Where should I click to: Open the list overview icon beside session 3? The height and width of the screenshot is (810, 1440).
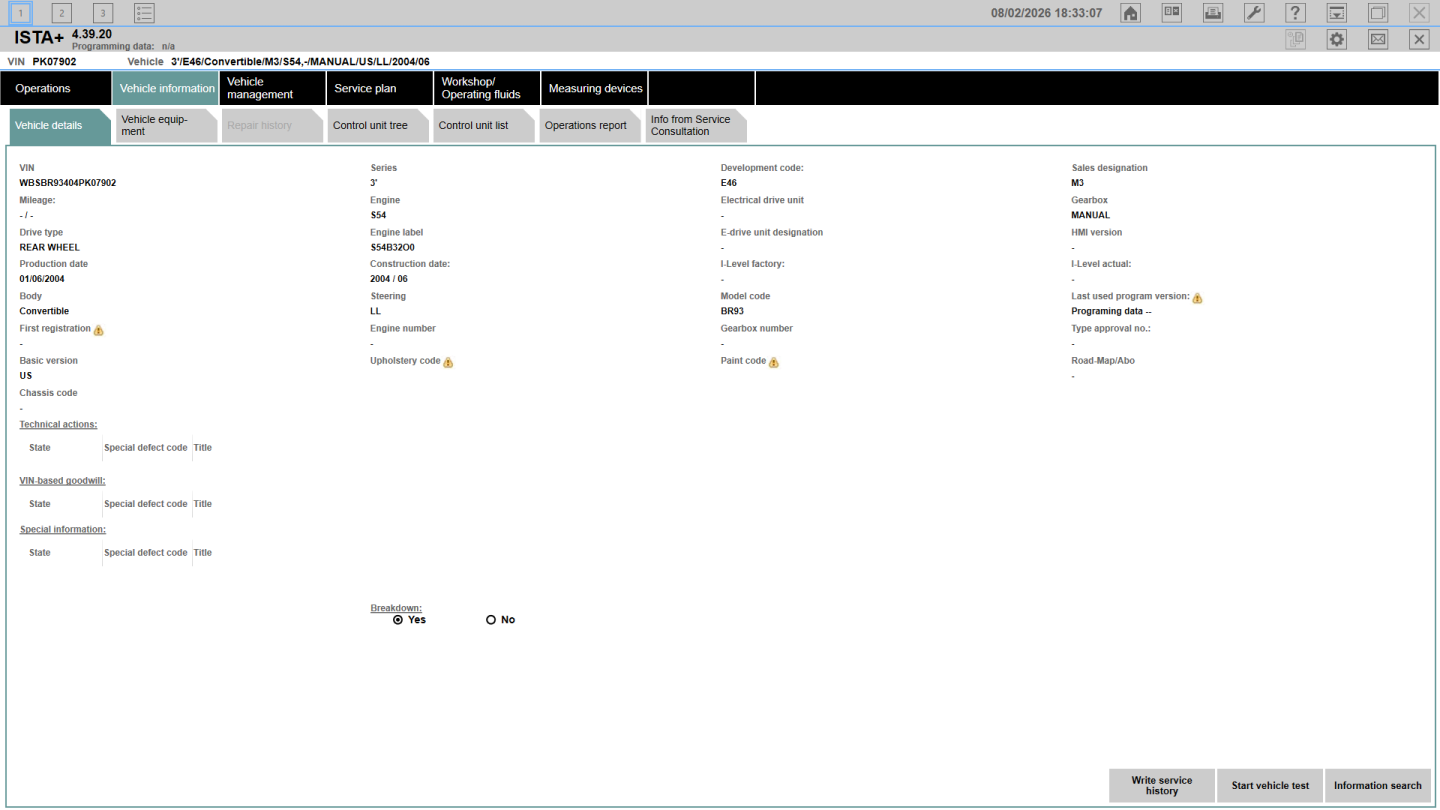(x=144, y=13)
